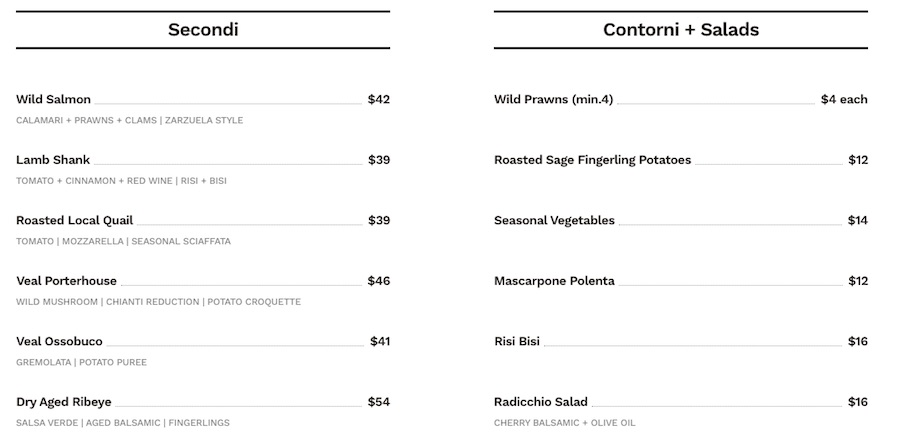Click the Risi Bisi menu entry
Screen dimensions: 900x445
click(517, 342)
